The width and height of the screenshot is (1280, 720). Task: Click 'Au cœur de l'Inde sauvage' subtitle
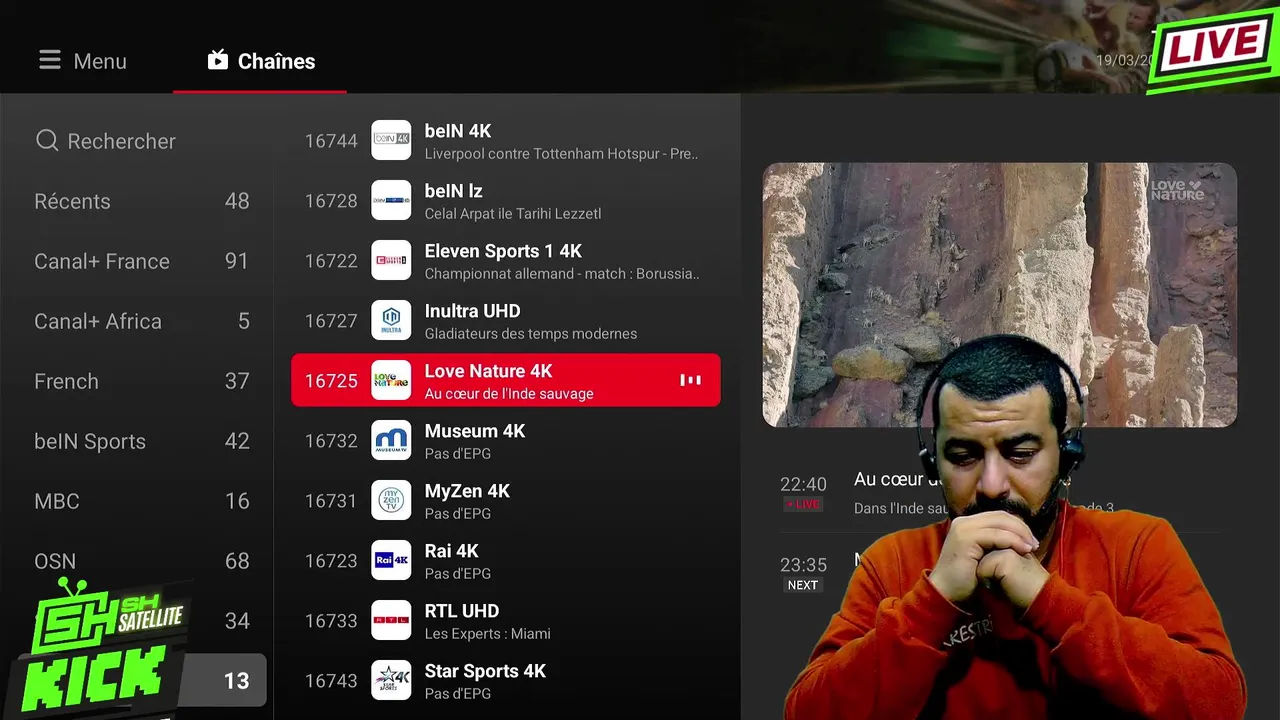click(x=509, y=394)
